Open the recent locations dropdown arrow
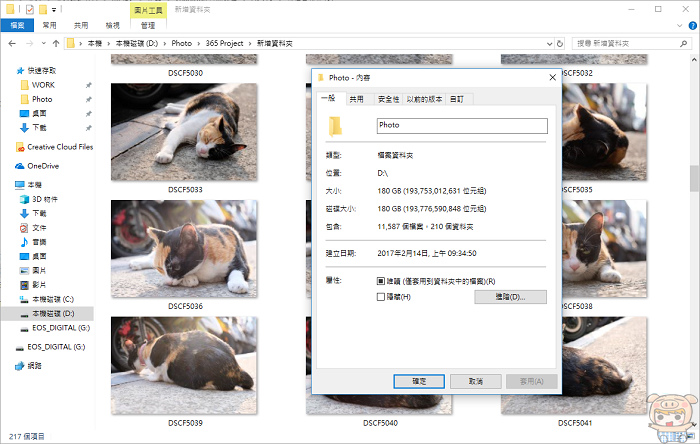700x444 pixels. [x=43, y=43]
